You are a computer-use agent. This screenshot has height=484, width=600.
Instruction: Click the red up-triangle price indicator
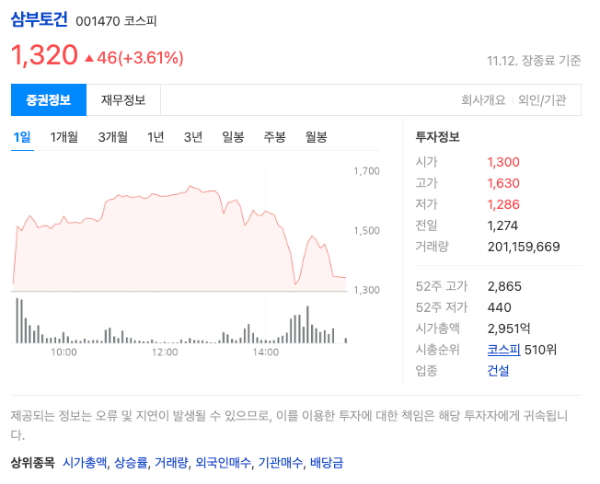[x=89, y=59]
